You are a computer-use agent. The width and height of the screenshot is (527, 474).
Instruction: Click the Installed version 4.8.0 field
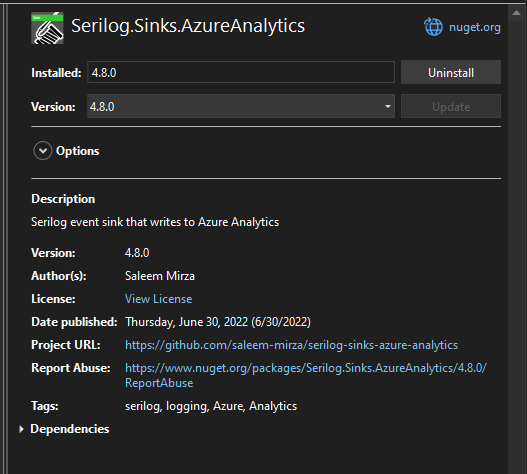(x=241, y=72)
